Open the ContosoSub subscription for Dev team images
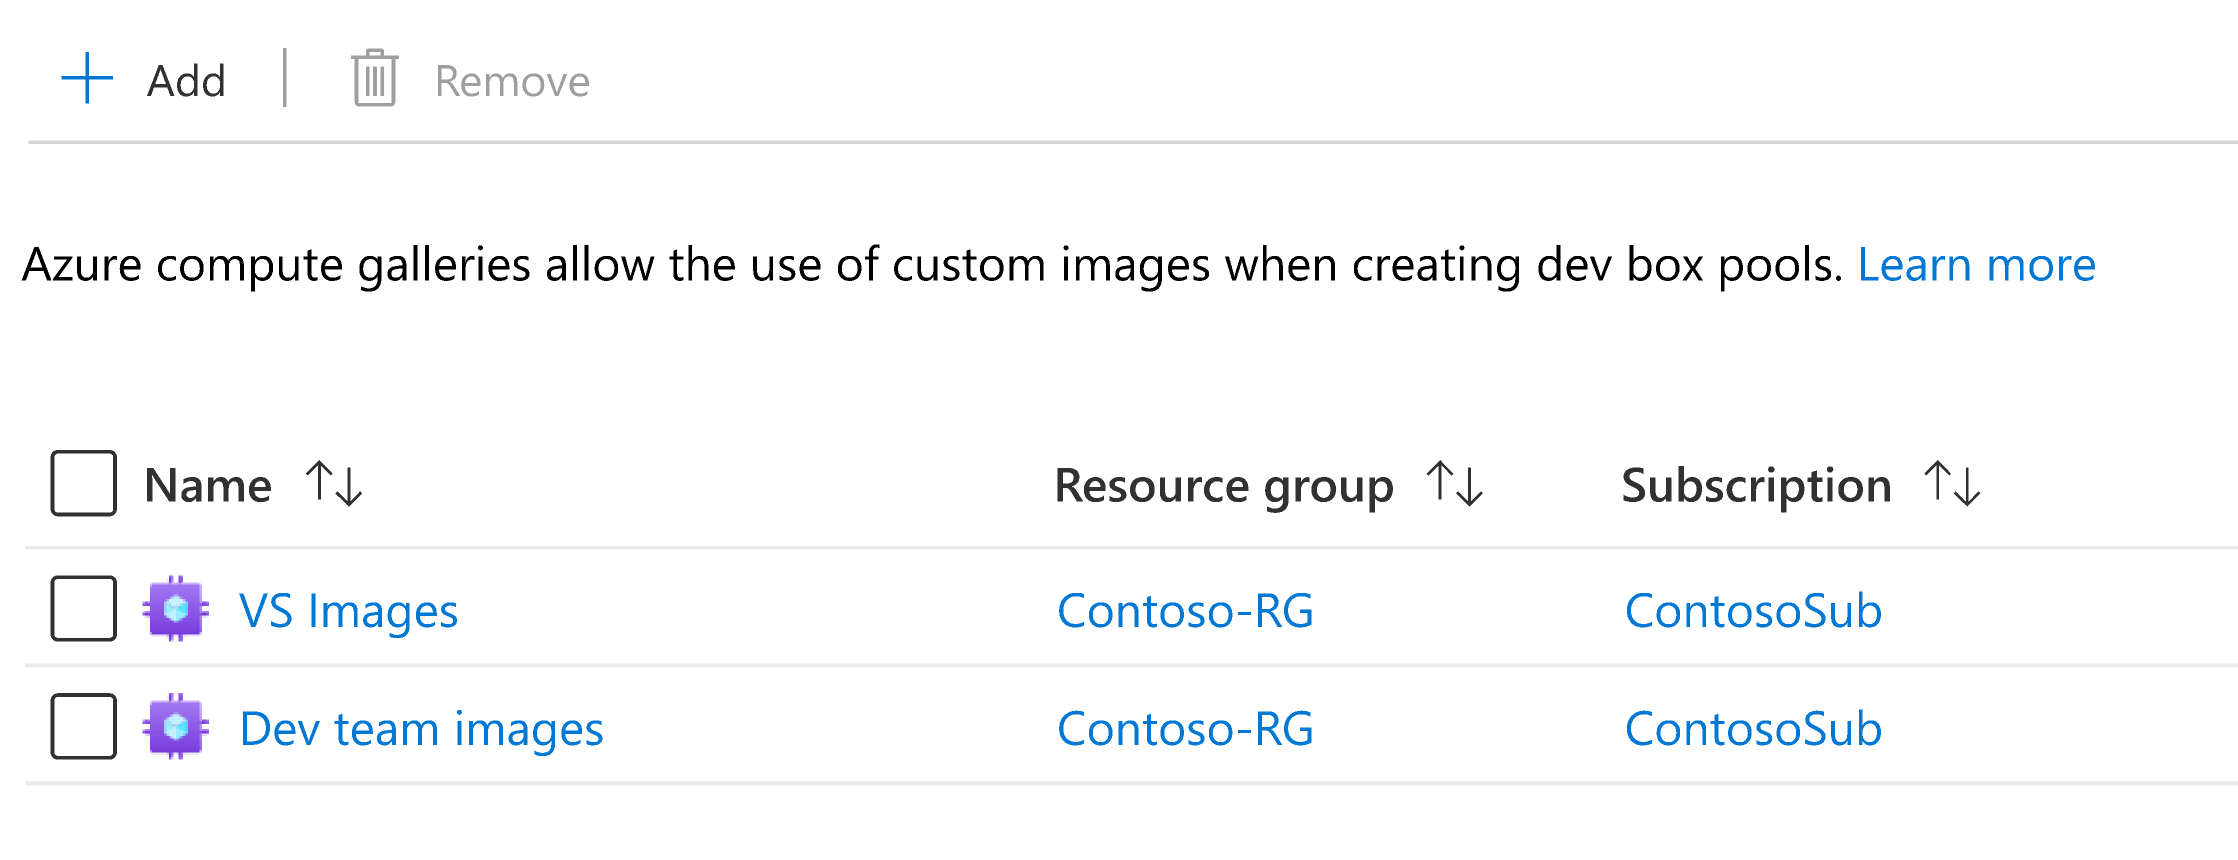This screenshot has width=2238, height=860. (x=1752, y=728)
